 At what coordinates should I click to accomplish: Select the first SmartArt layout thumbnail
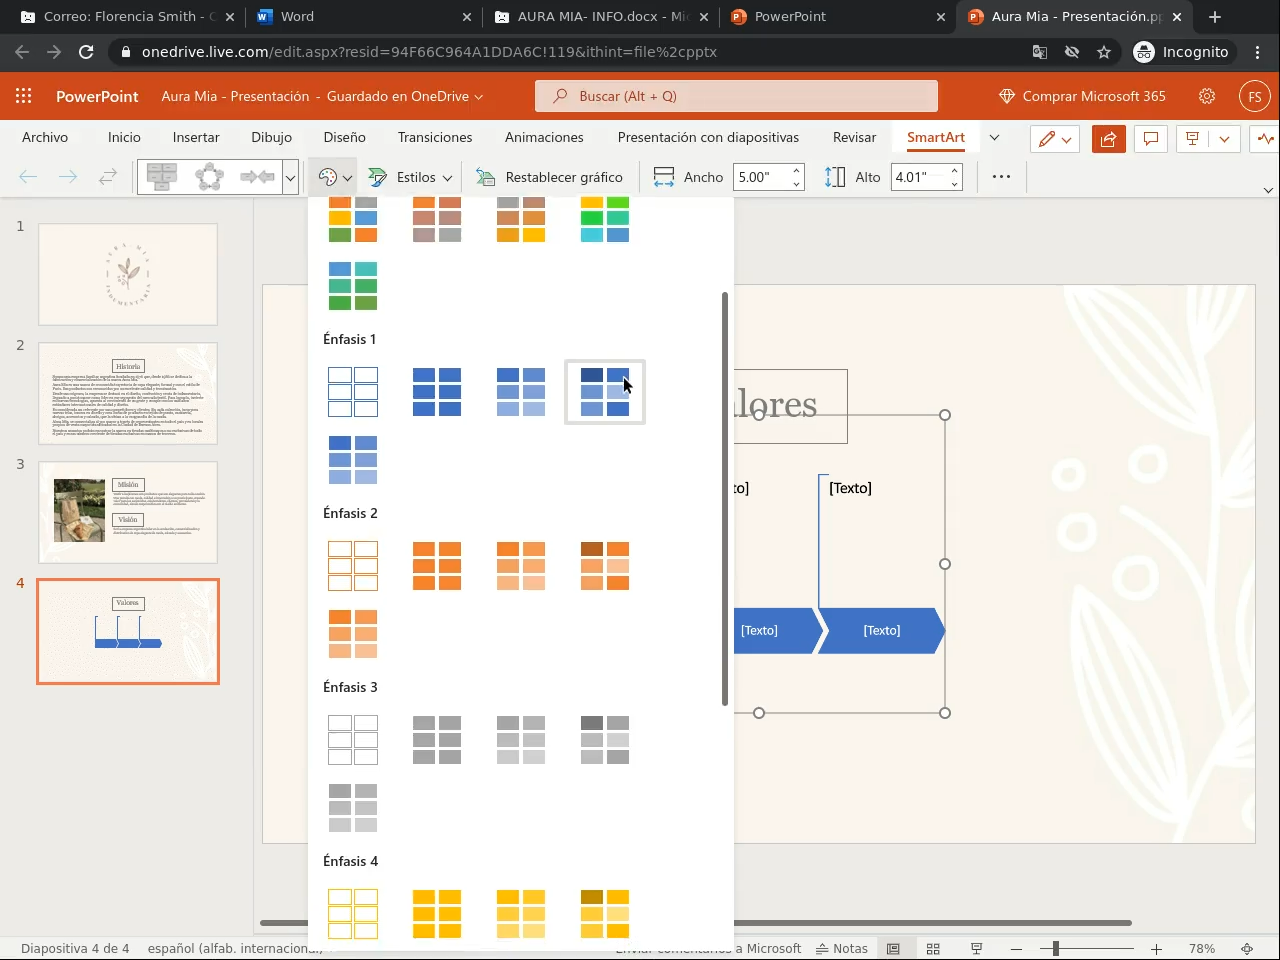pyautogui.click(x=162, y=177)
